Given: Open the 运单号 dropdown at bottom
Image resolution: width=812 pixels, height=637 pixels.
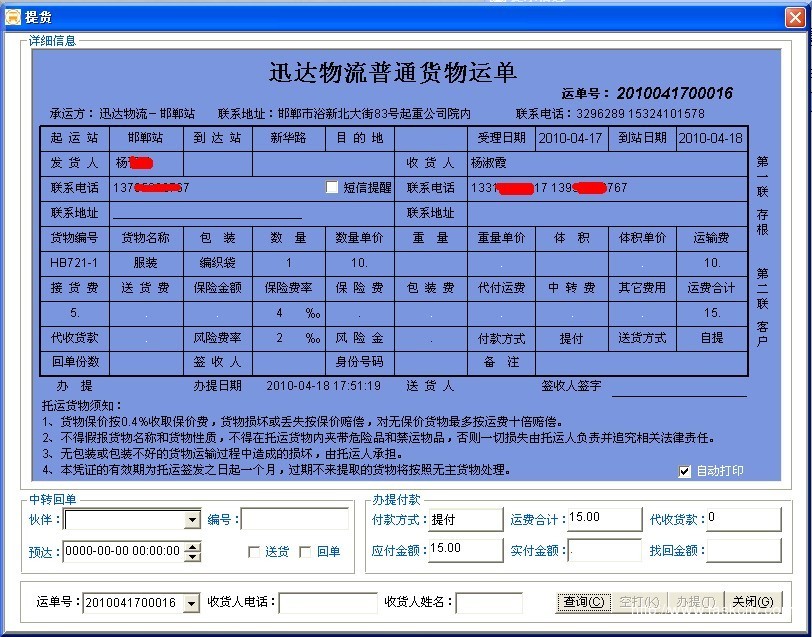Looking at the screenshot, I should tap(192, 603).
